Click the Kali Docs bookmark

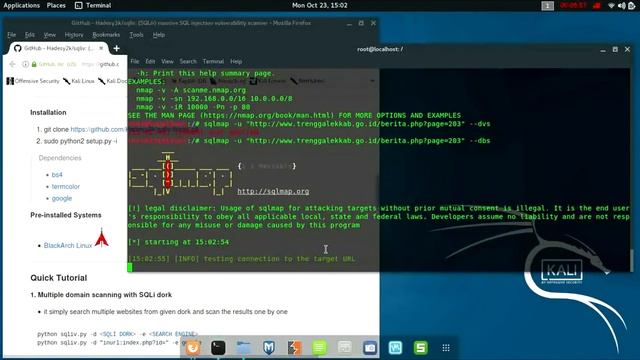[x=112, y=81]
